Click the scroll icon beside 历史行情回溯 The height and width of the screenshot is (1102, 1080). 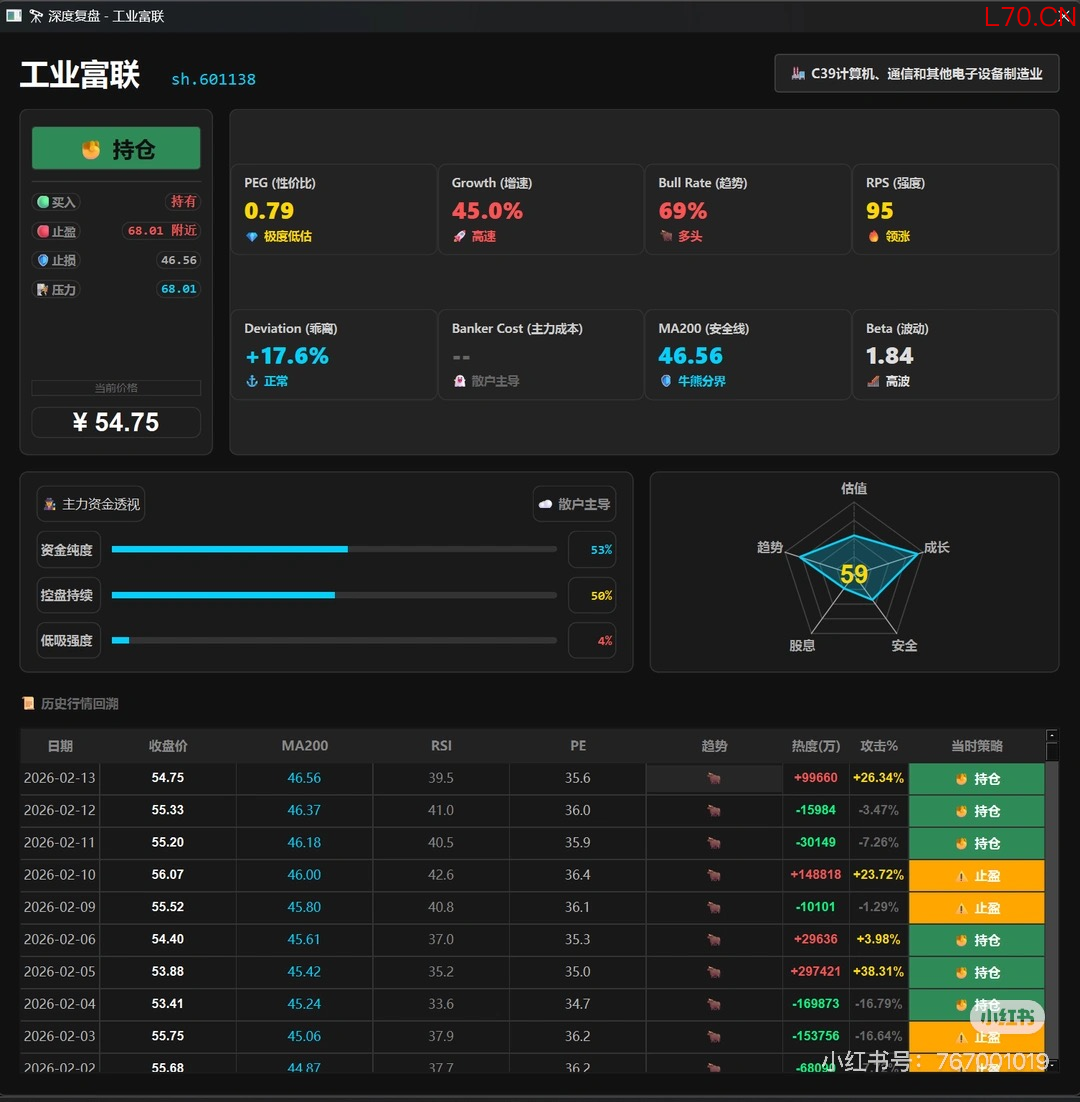29,703
